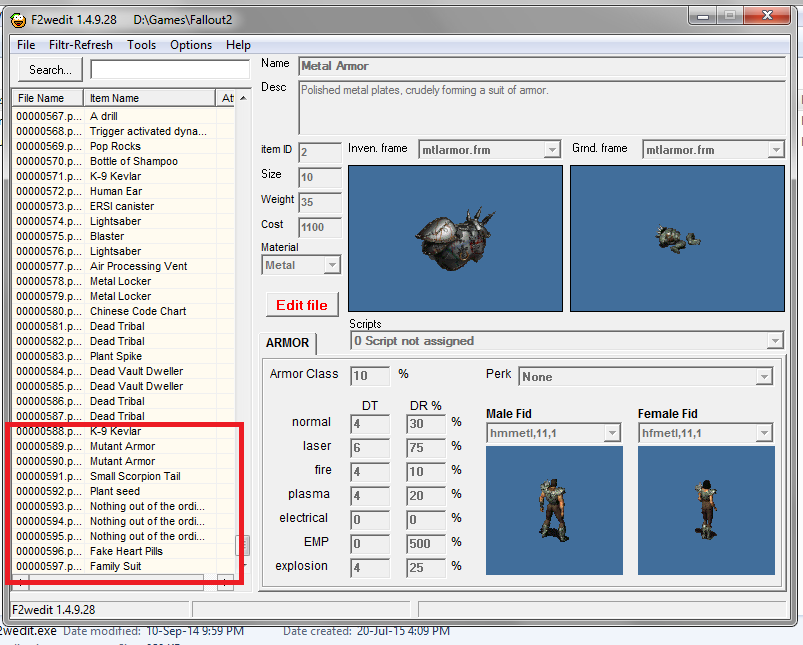
Task: Select the Human Ear row
Action: click(123, 191)
